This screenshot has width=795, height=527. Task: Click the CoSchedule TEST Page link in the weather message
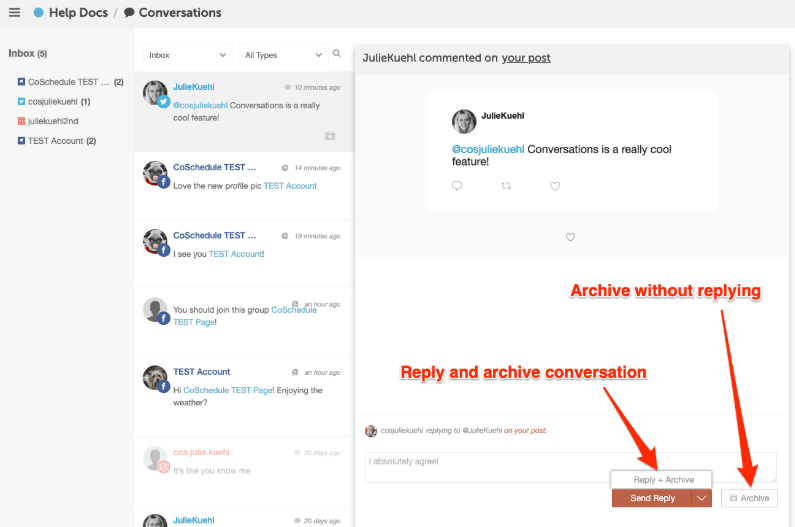tap(228, 390)
